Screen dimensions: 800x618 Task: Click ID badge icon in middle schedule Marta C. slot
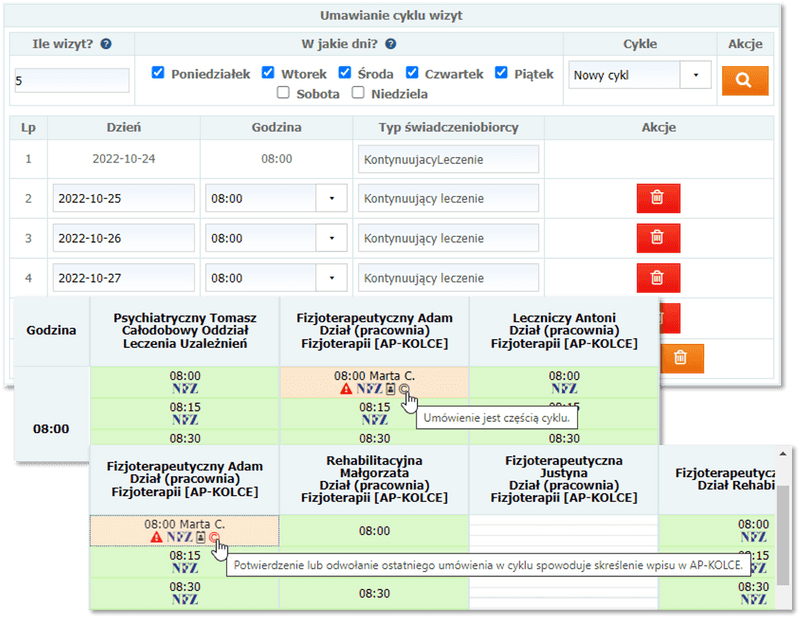tap(390, 389)
